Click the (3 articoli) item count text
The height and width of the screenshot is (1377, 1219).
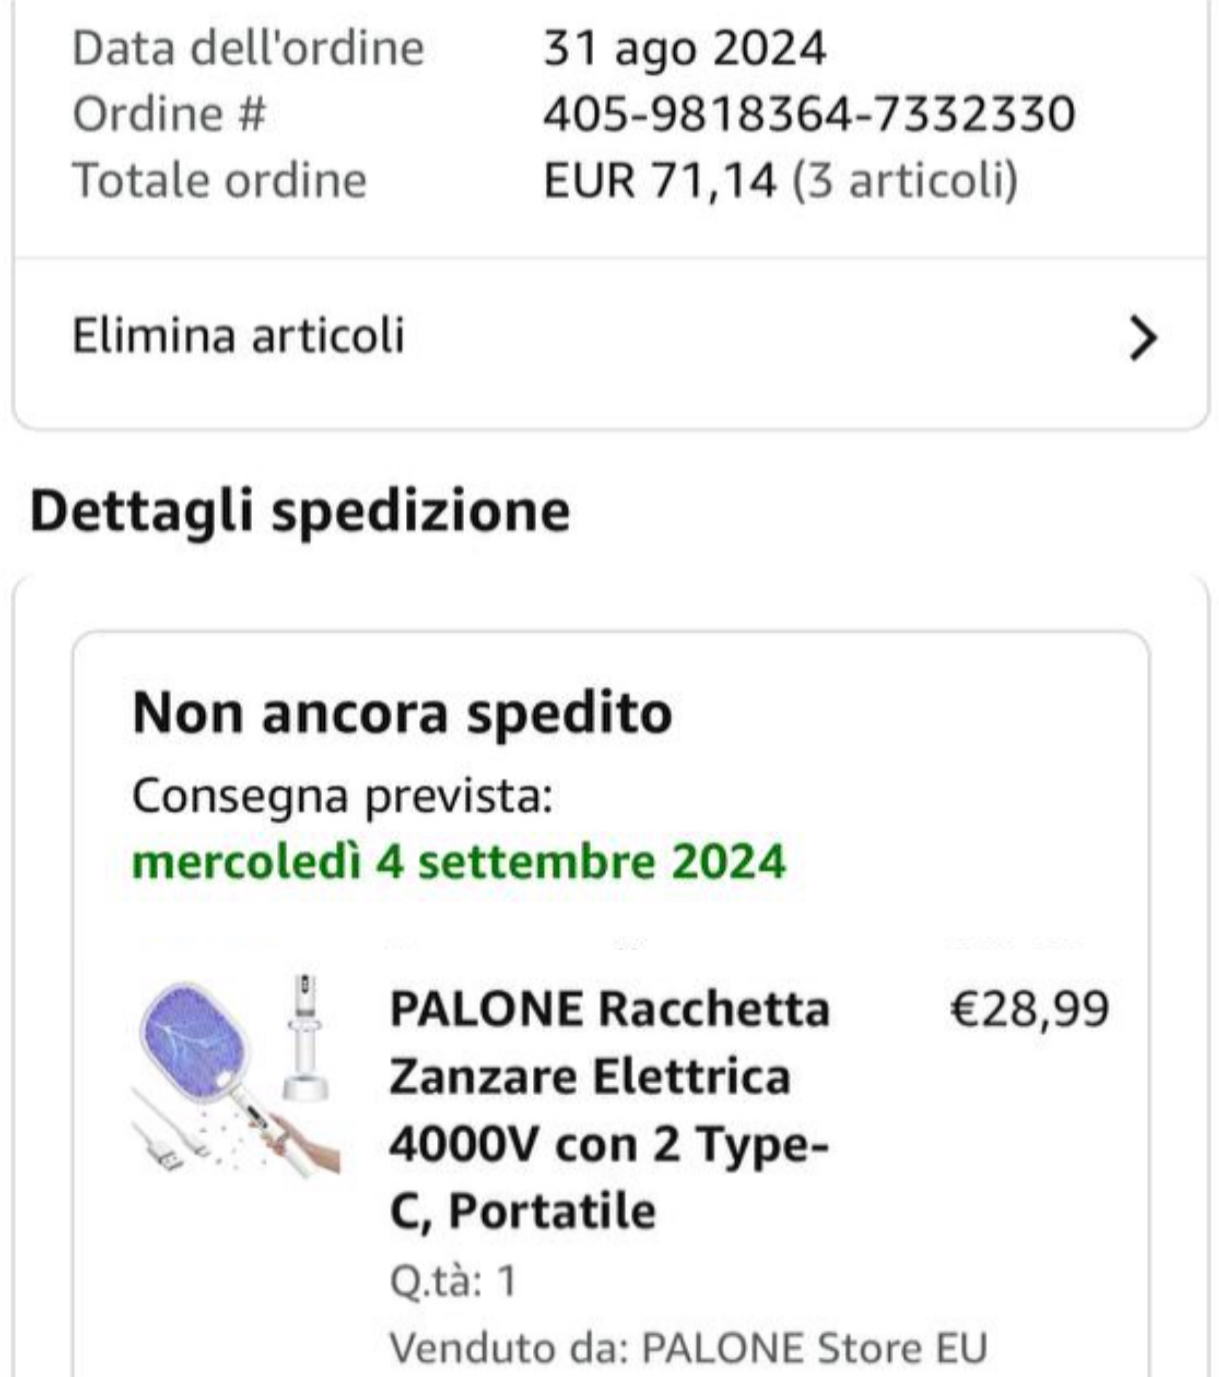coord(905,181)
